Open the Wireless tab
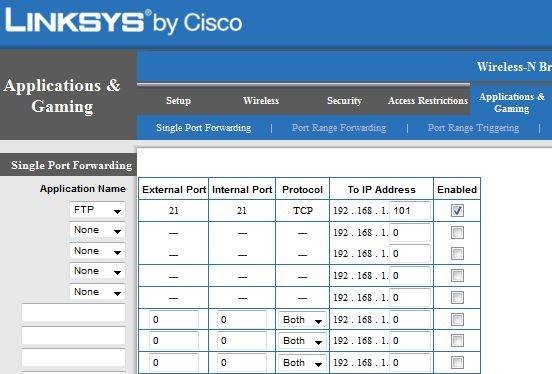The image size is (552, 374). (261, 101)
